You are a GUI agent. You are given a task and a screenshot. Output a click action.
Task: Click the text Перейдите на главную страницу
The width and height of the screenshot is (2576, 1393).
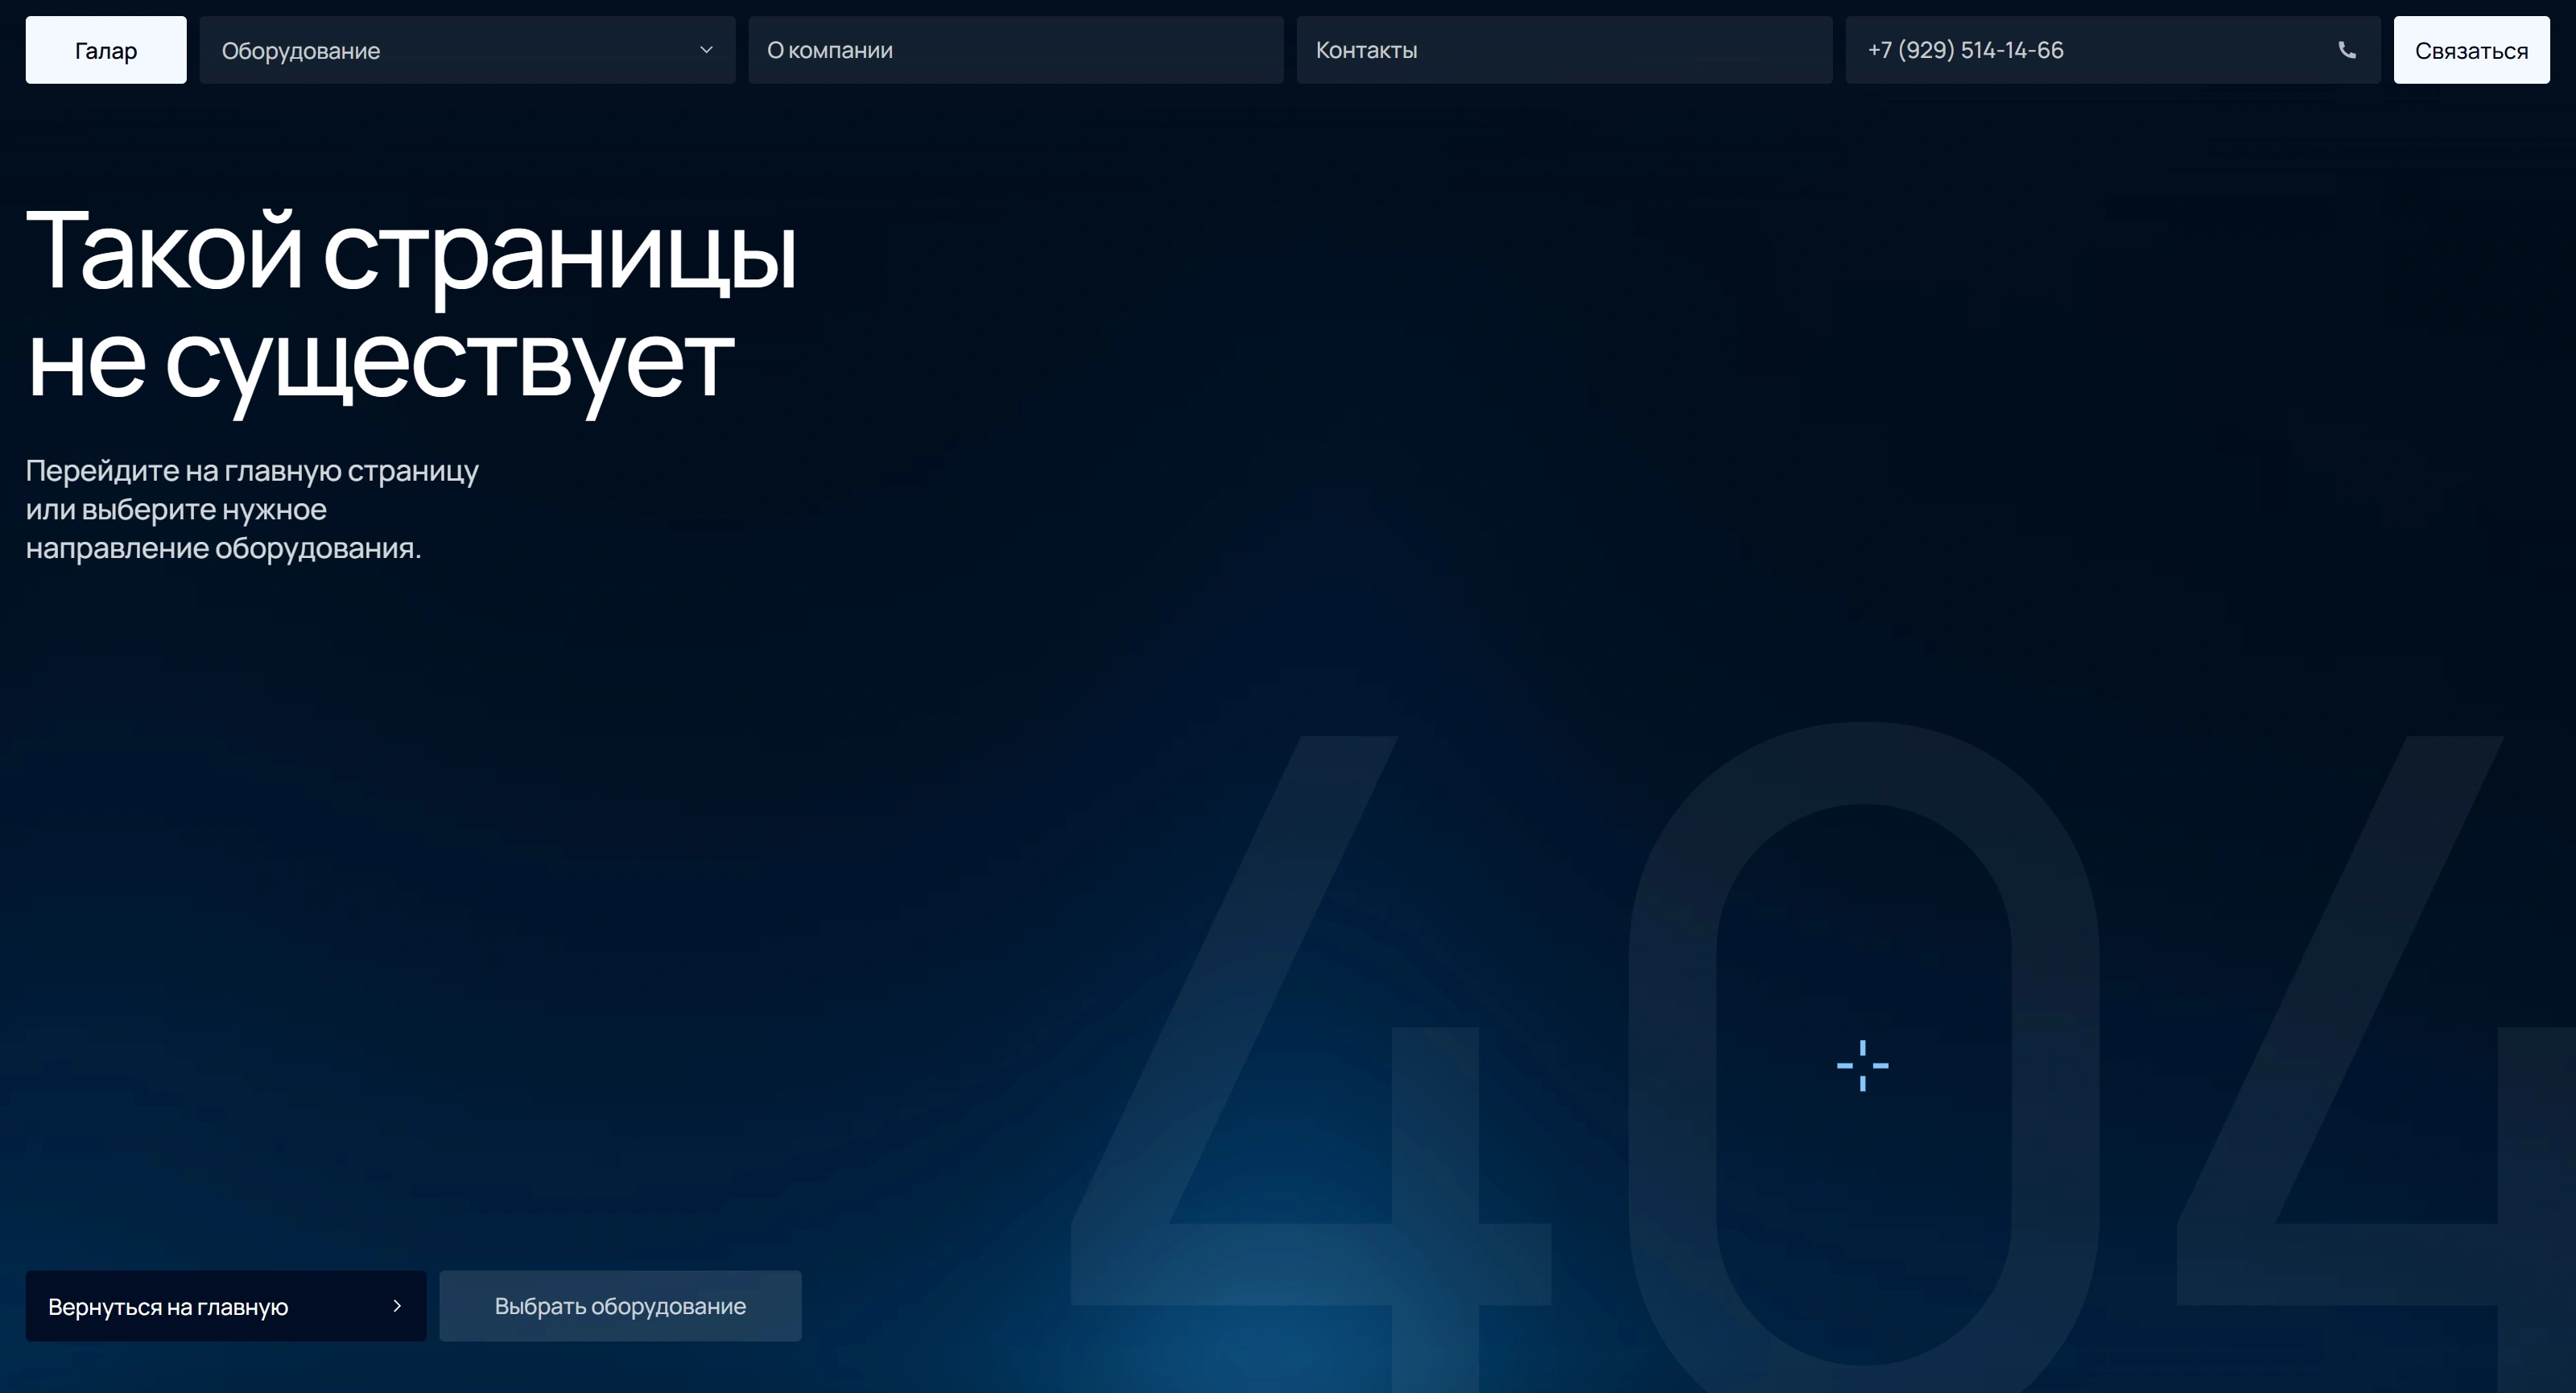252,470
